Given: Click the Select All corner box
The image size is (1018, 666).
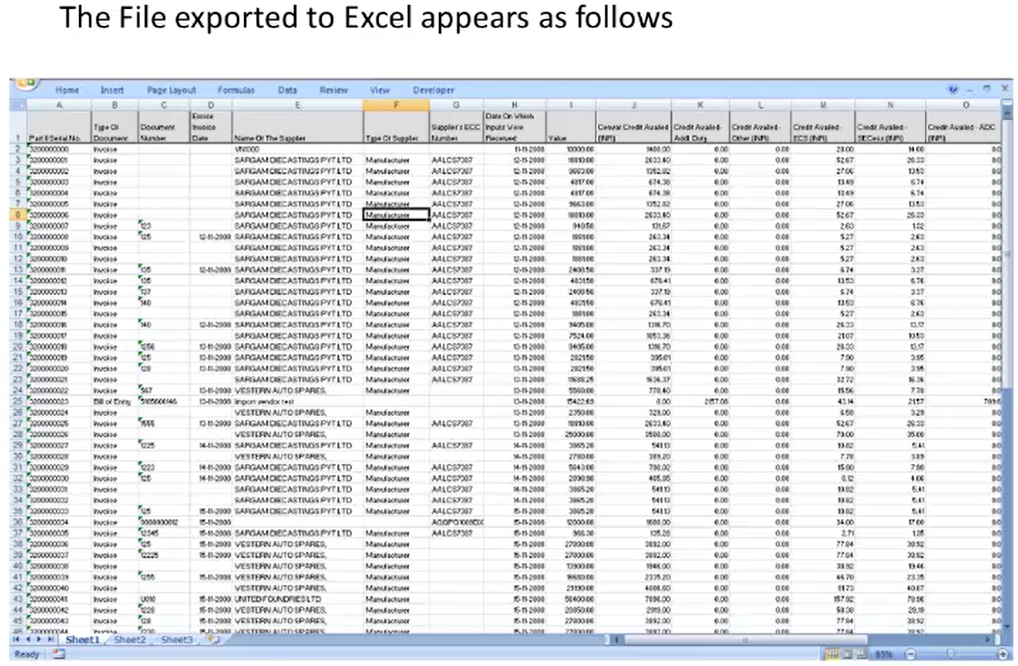Looking at the screenshot, I should (18, 105).
